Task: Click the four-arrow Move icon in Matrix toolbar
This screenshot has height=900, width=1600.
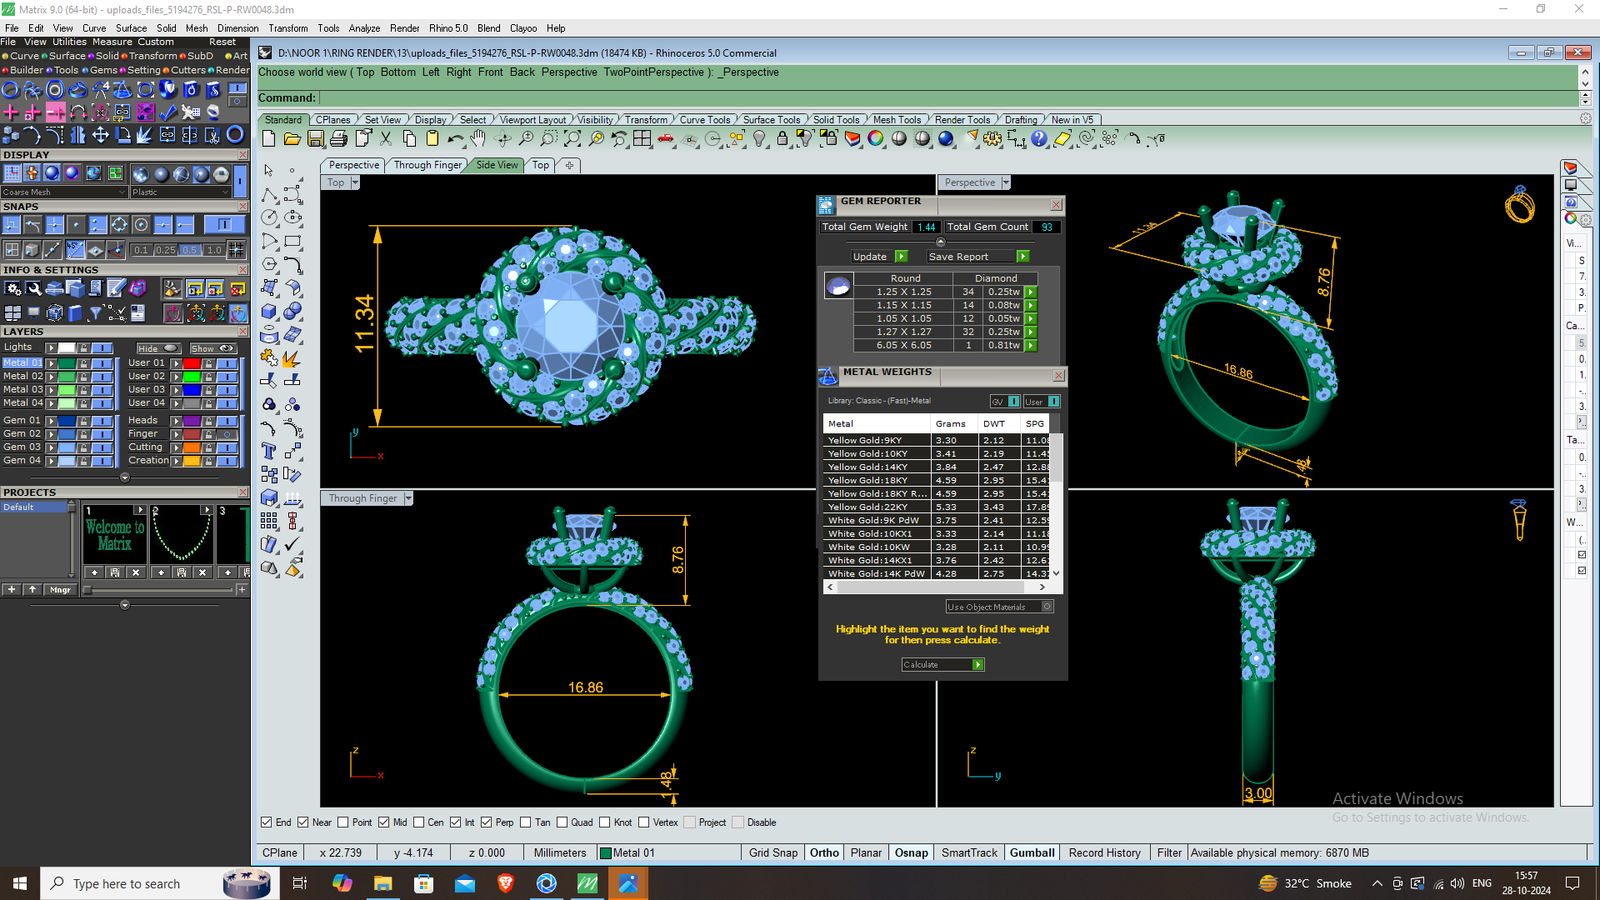Action: tap(100, 133)
